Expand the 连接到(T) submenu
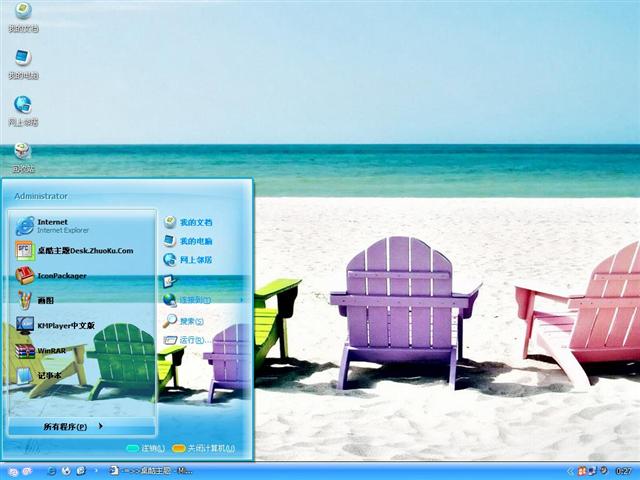This screenshot has width=640, height=480. coord(203,300)
